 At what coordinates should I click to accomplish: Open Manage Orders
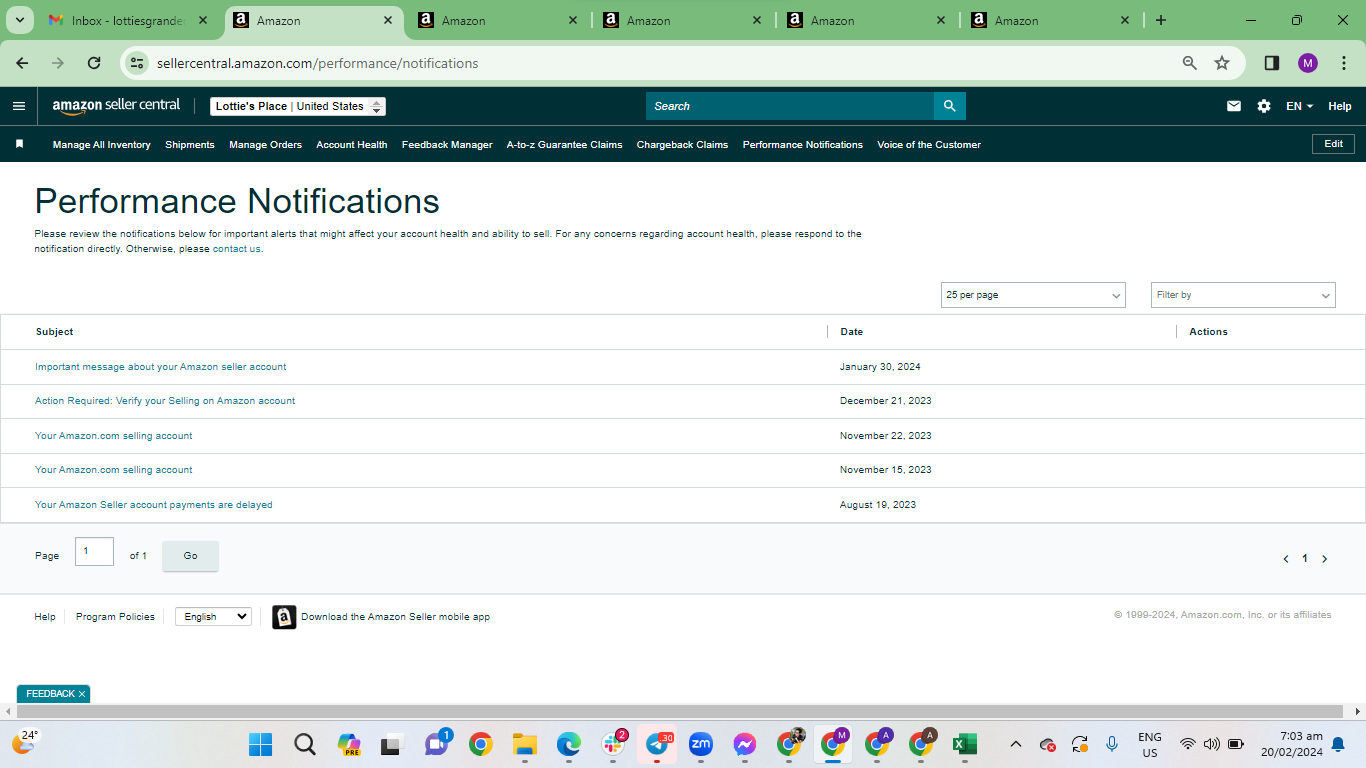[265, 144]
